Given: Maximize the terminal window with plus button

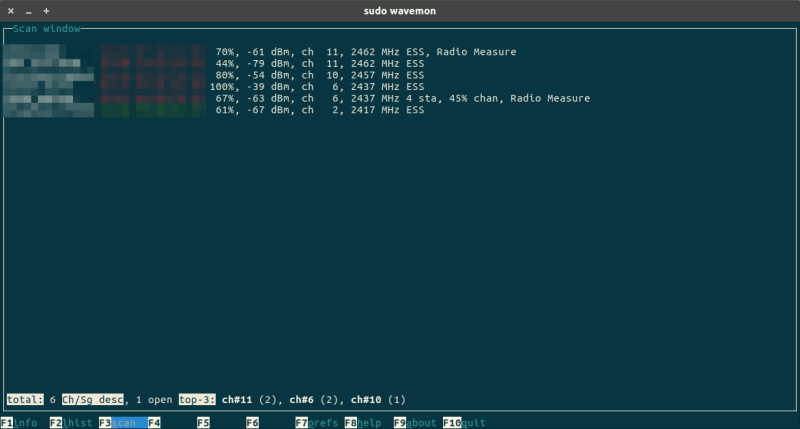Looking at the screenshot, I should (x=46, y=10).
